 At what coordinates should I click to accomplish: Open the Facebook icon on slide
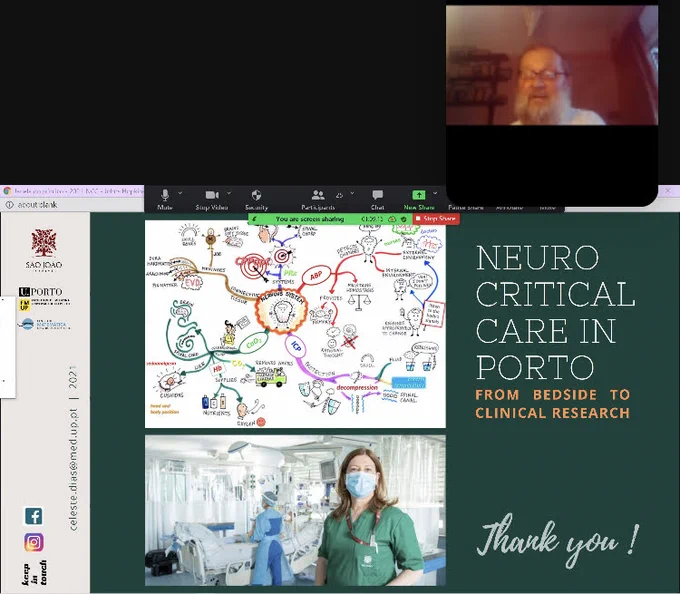(x=34, y=516)
